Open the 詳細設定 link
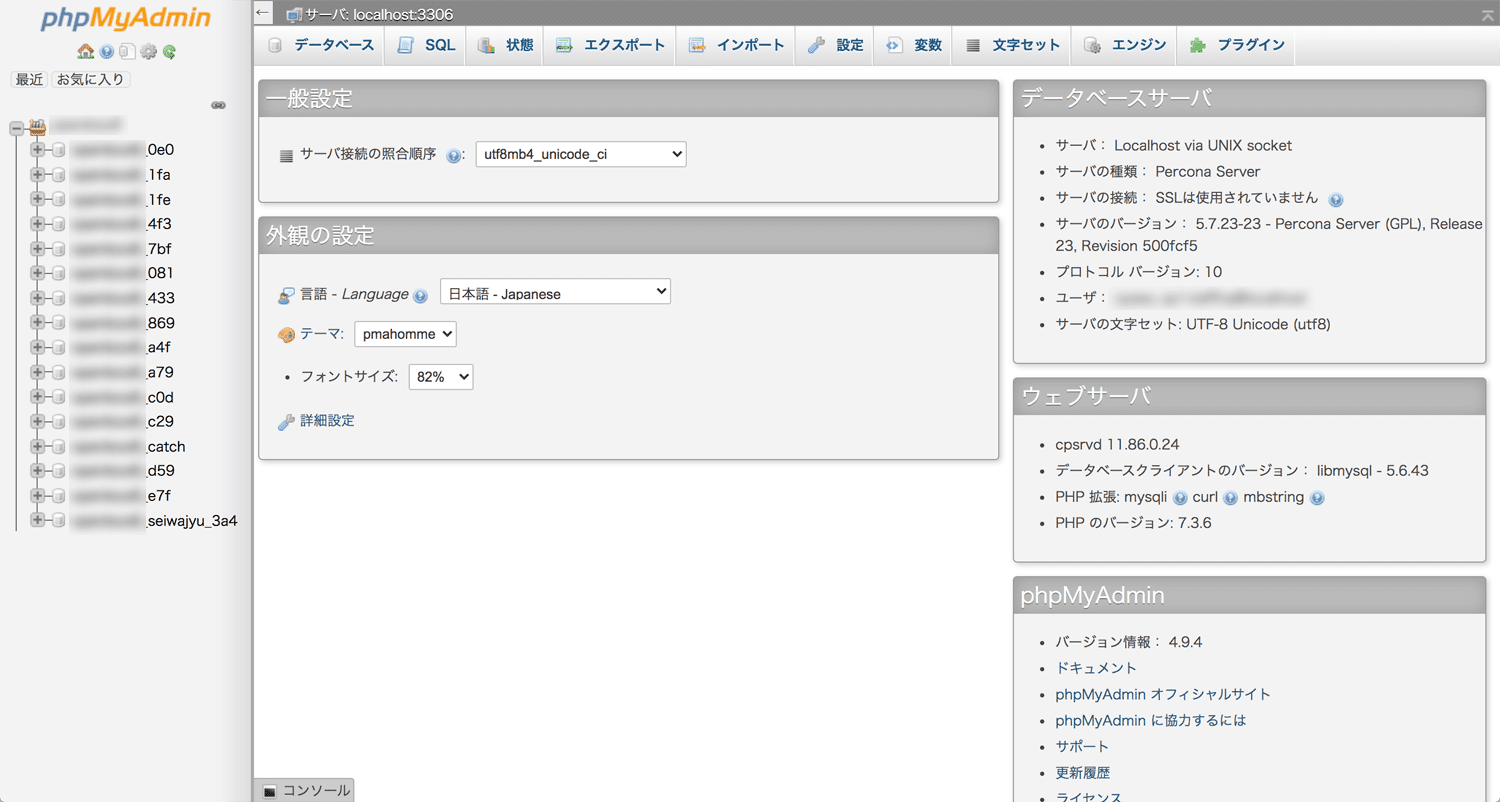 point(327,421)
